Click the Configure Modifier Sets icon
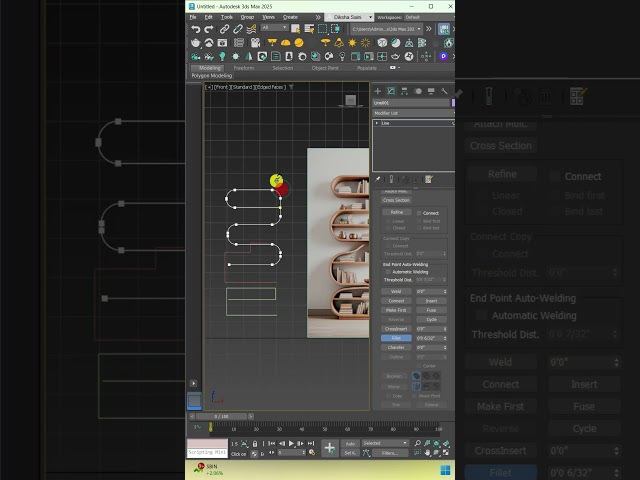Viewport: 640px width, 480px height. point(429,179)
